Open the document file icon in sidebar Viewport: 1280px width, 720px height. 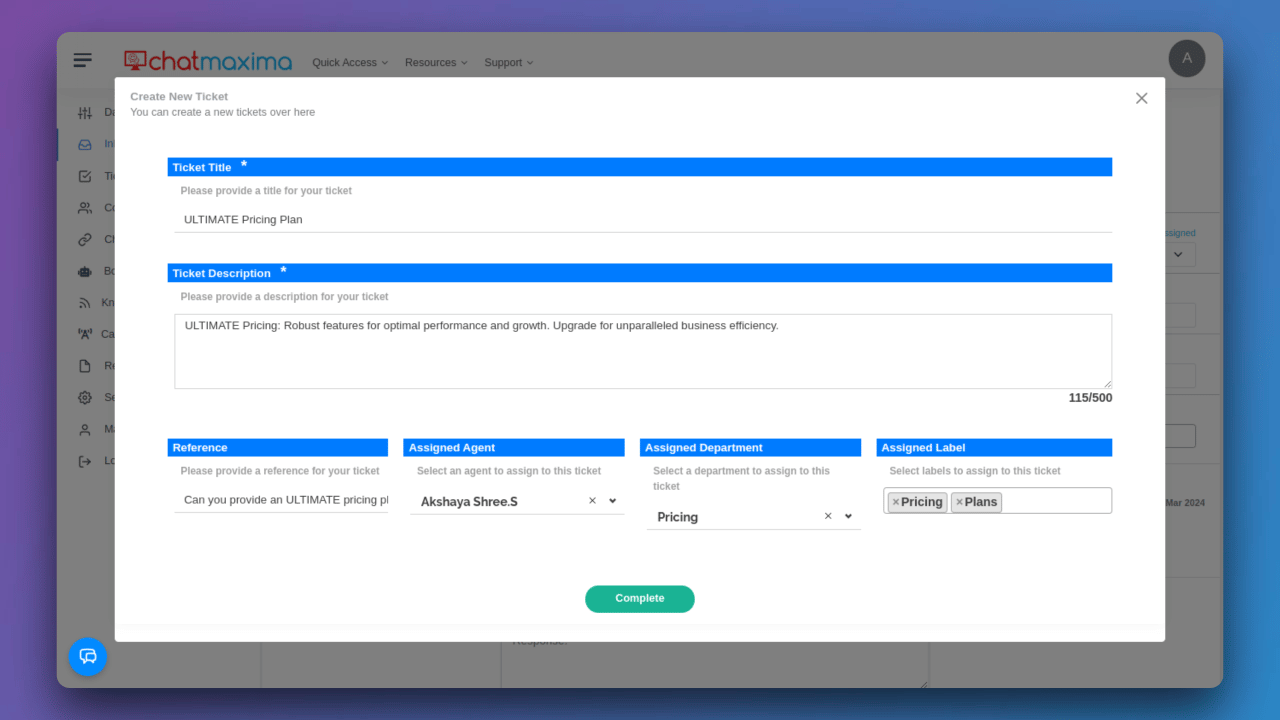(85, 366)
